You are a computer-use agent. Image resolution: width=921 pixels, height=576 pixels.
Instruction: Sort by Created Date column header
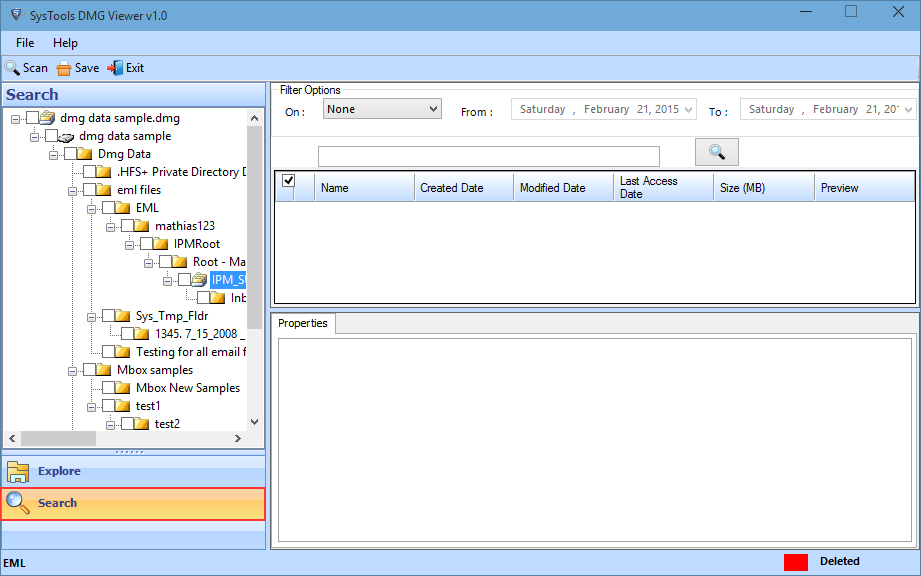point(464,188)
